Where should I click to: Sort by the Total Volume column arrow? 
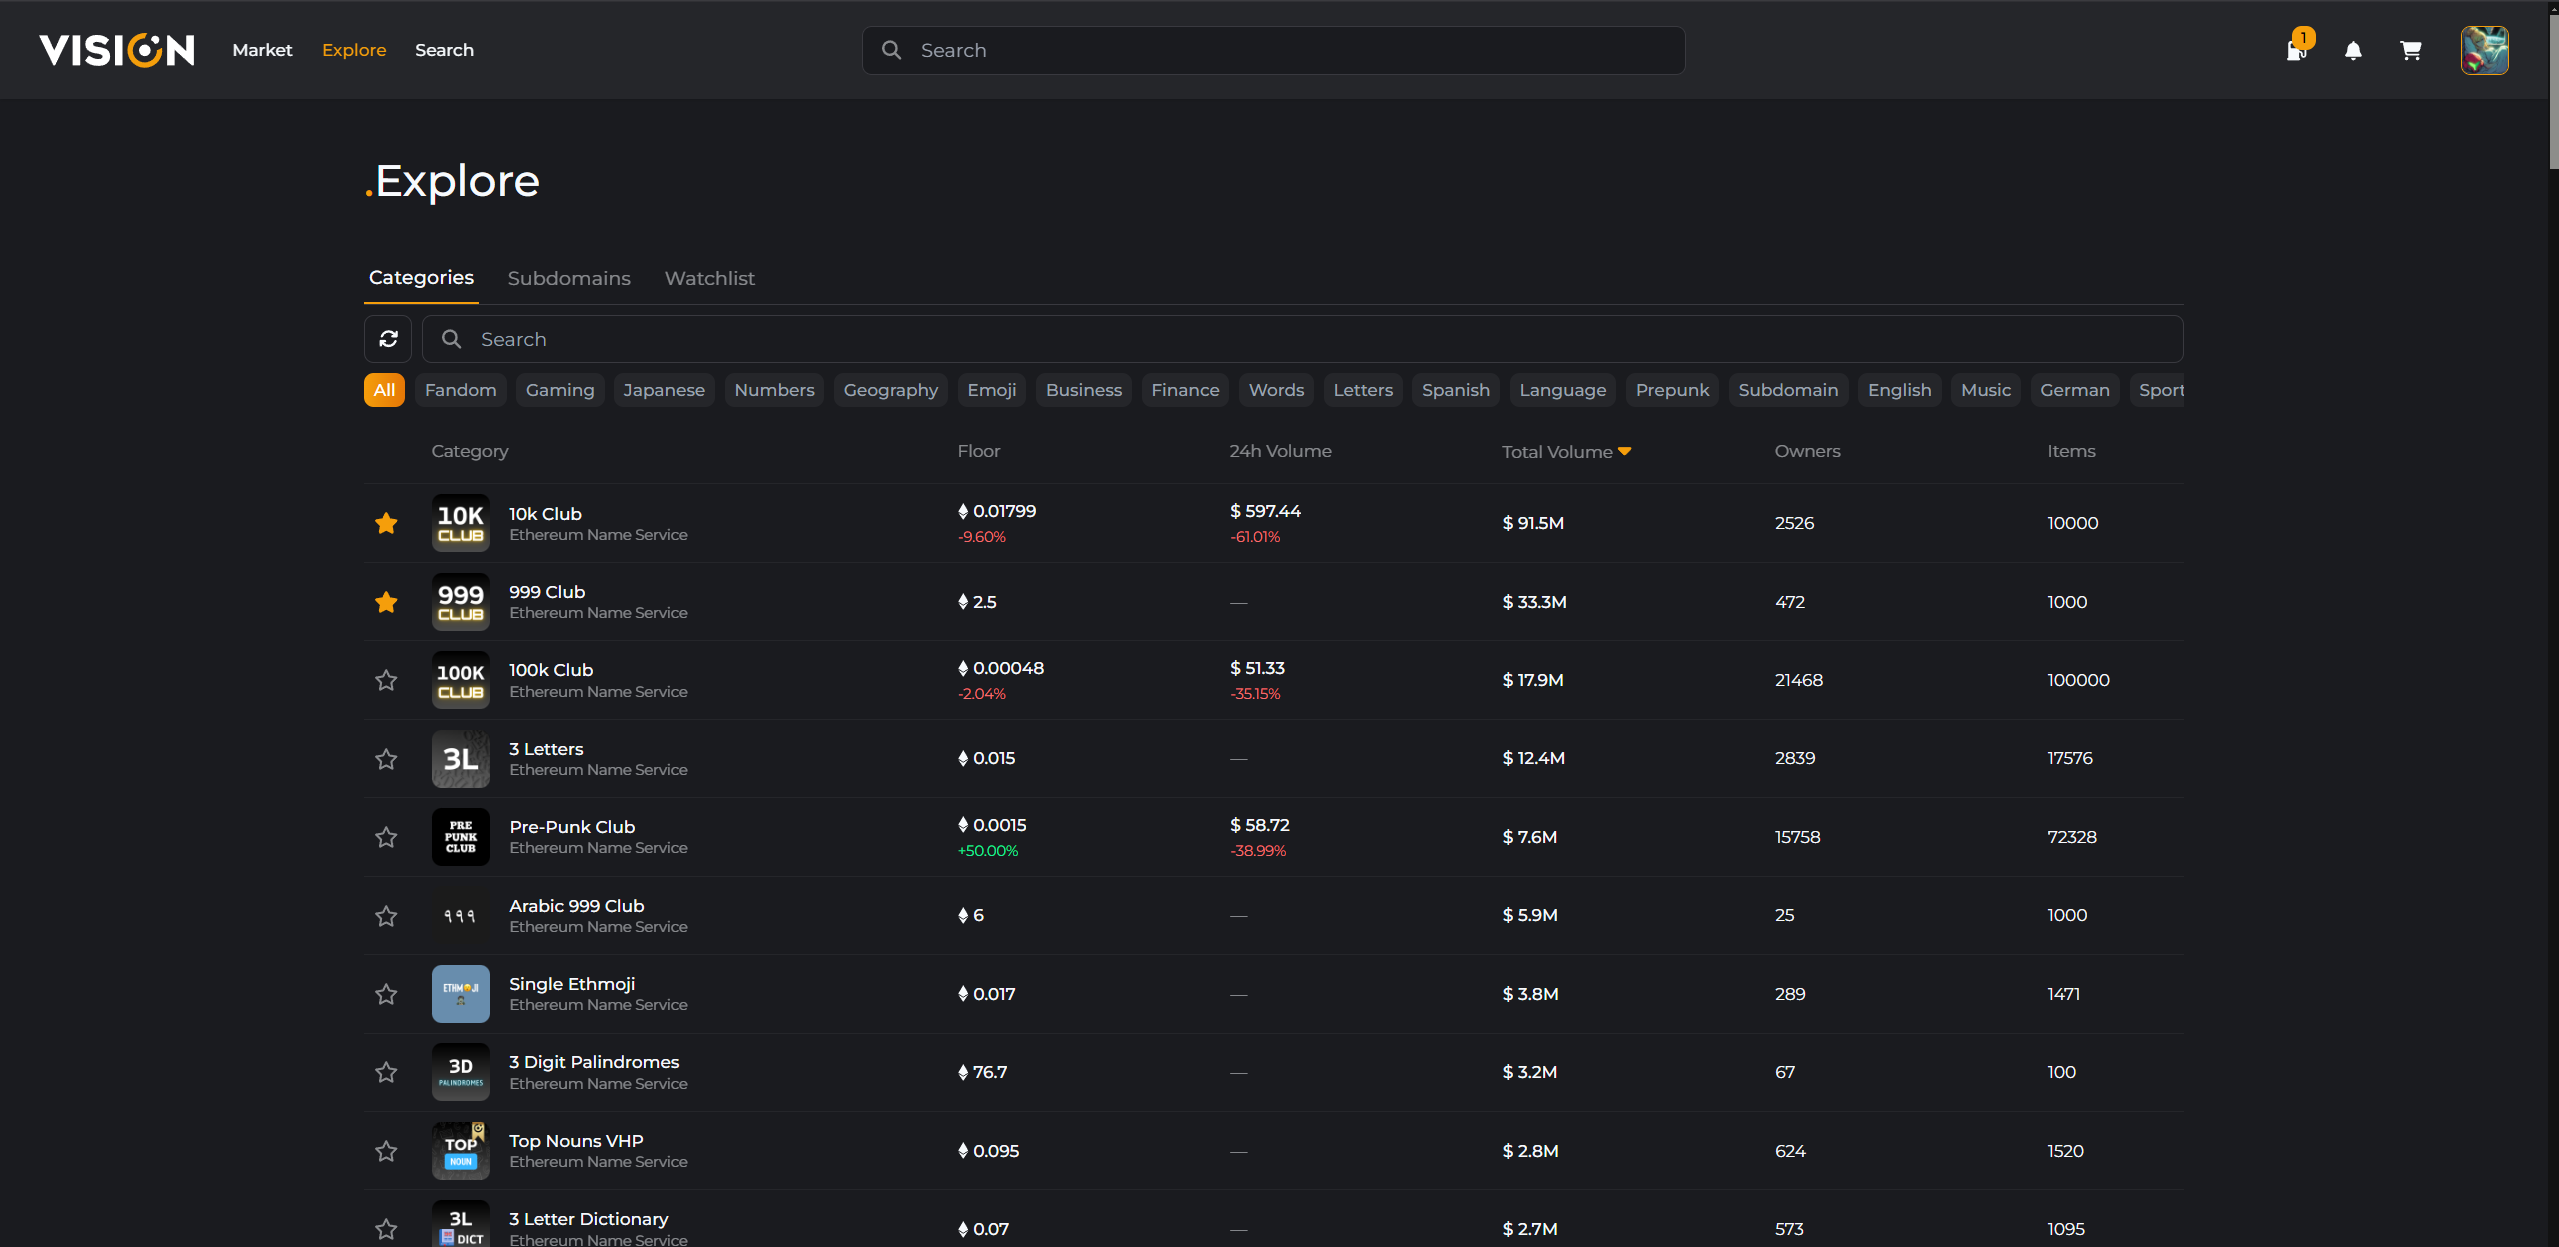click(x=1624, y=451)
